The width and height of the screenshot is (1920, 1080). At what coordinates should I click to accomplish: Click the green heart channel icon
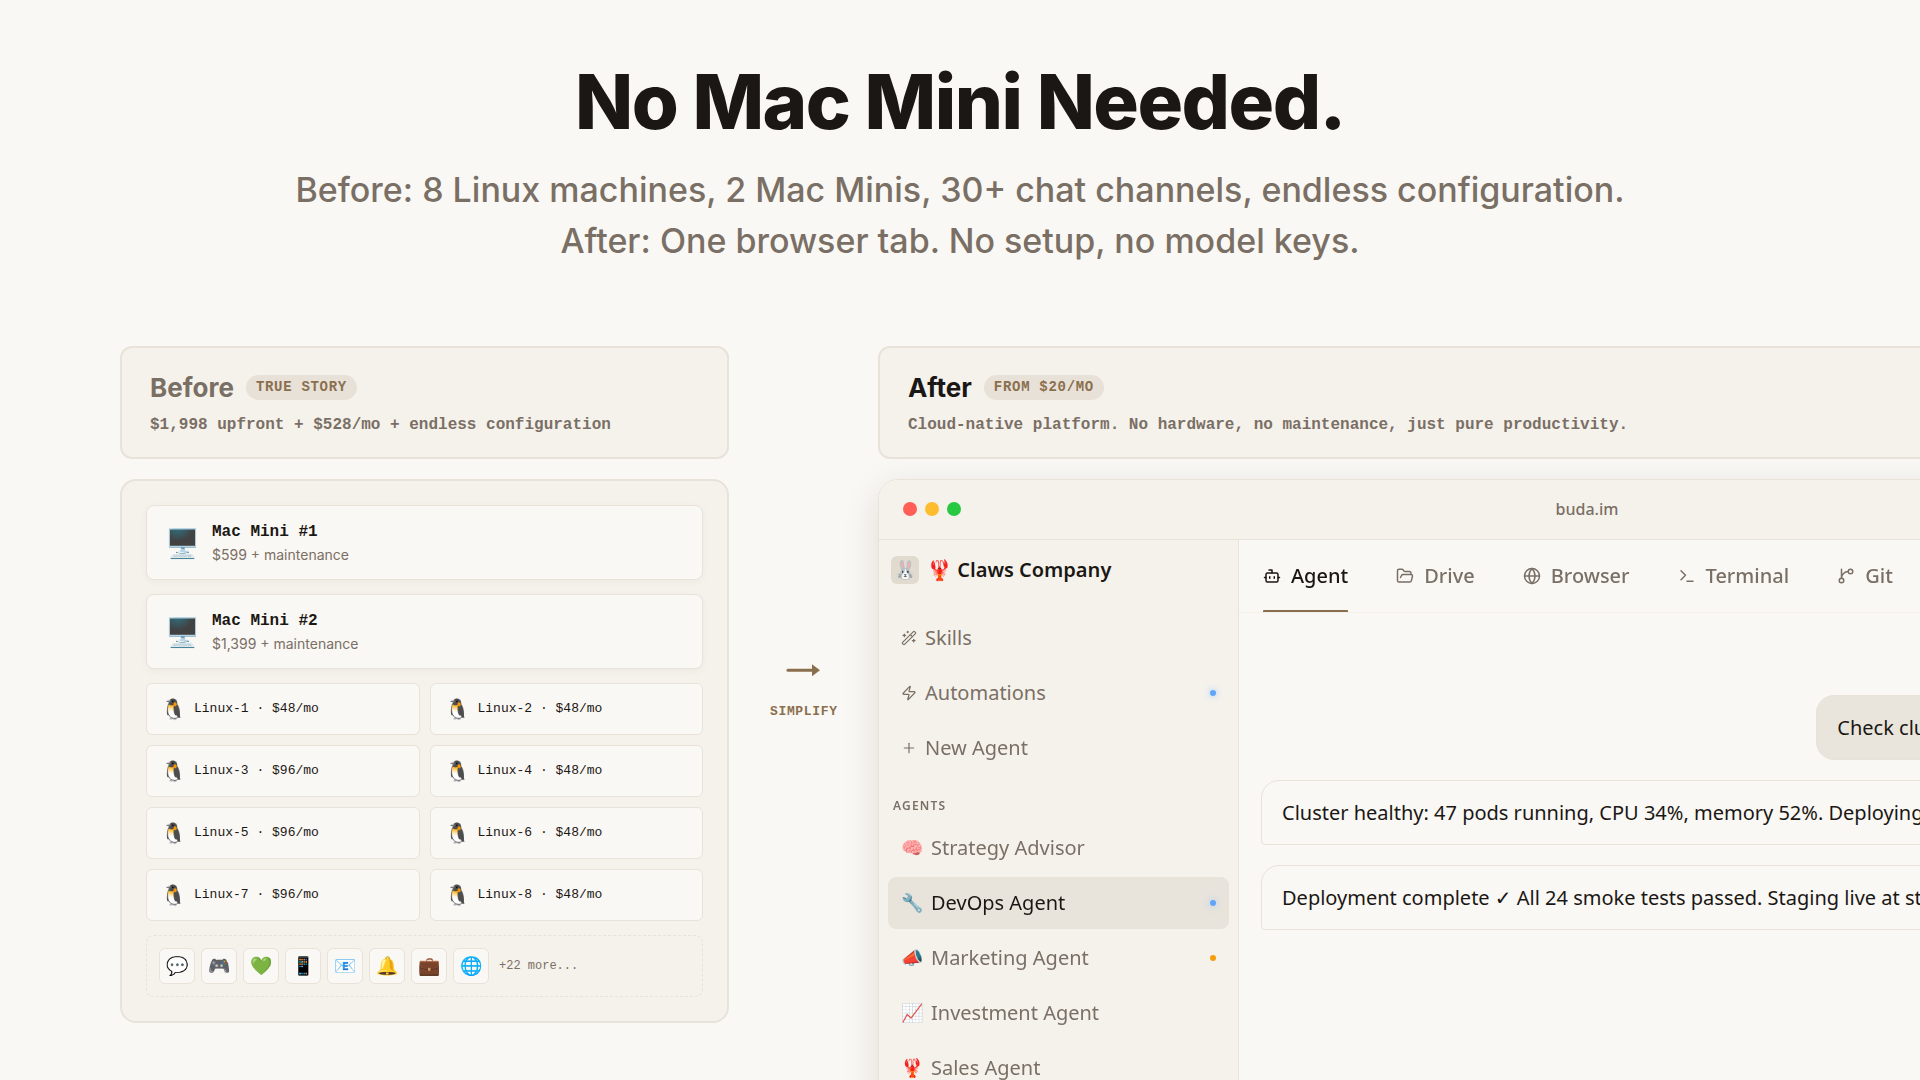261,966
